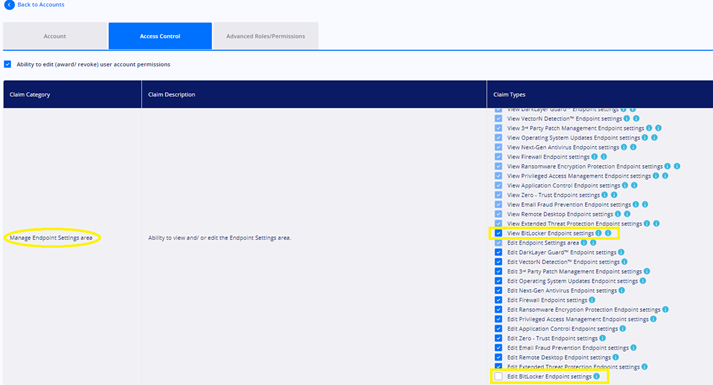Click the Back to Accounts arrow icon

9,5
